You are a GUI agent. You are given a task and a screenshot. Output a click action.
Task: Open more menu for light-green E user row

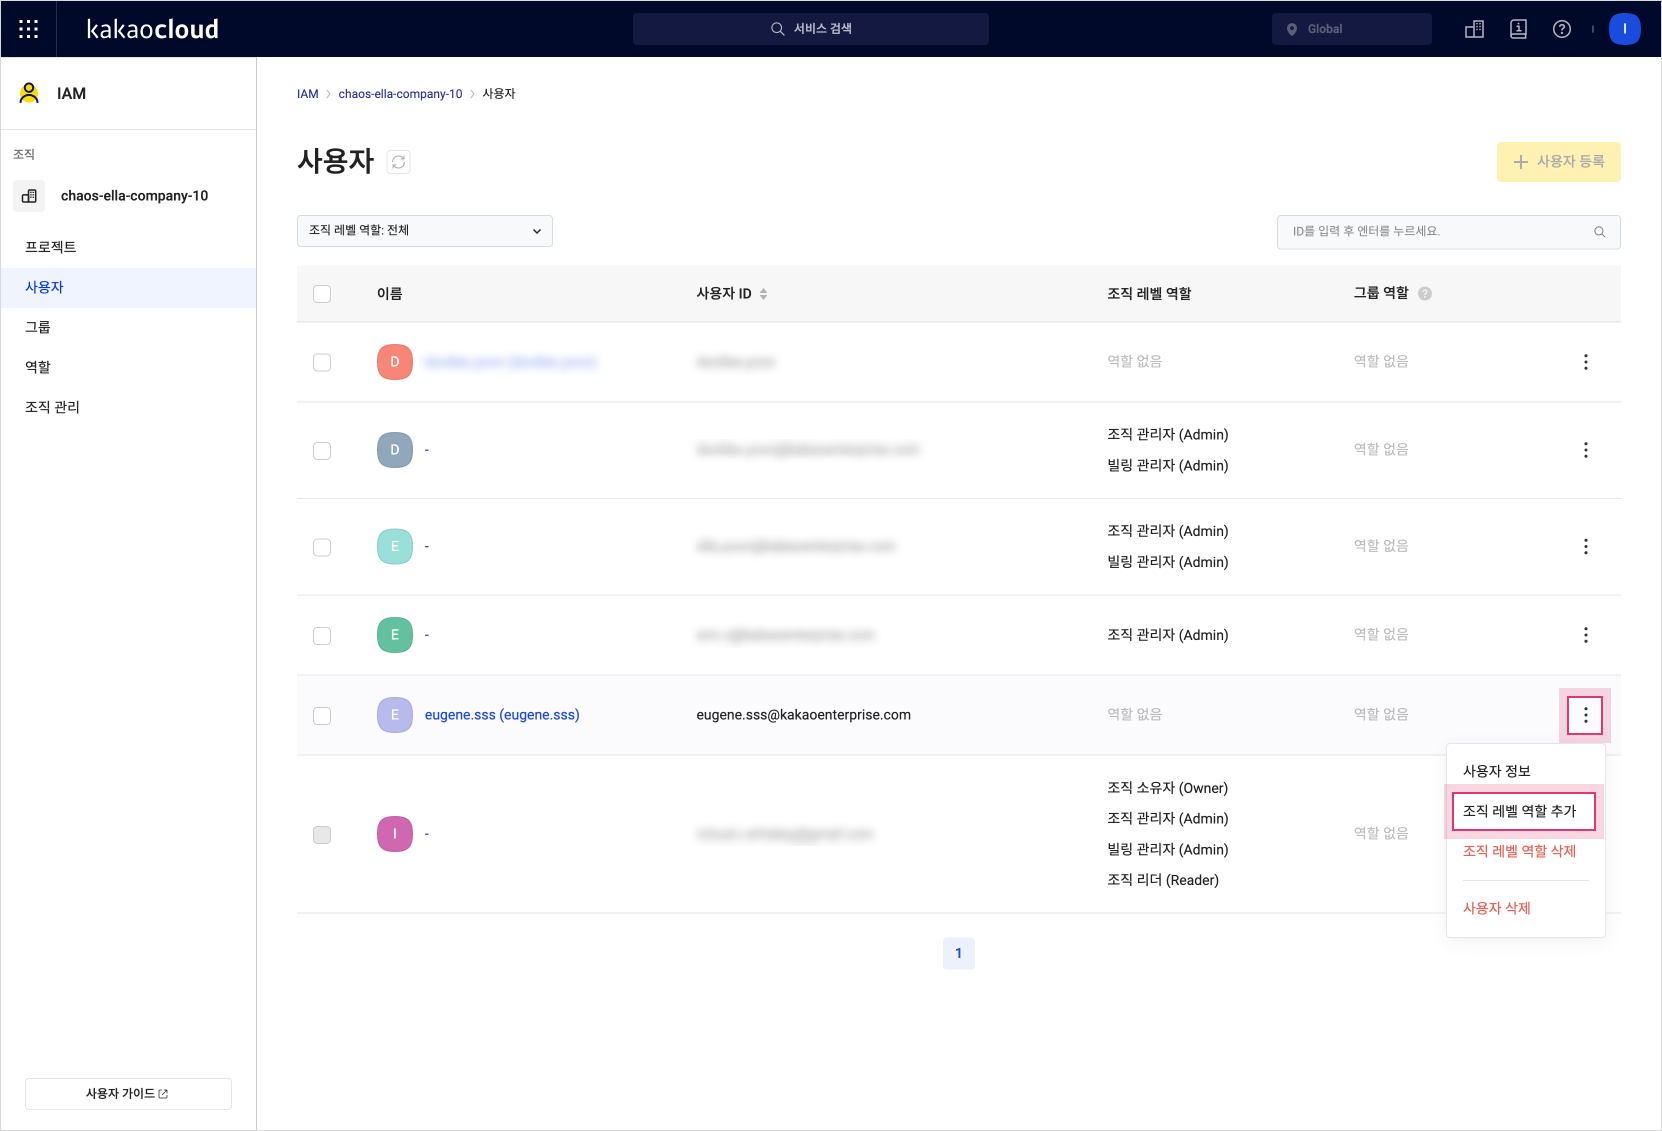click(x=1586, y=547)
